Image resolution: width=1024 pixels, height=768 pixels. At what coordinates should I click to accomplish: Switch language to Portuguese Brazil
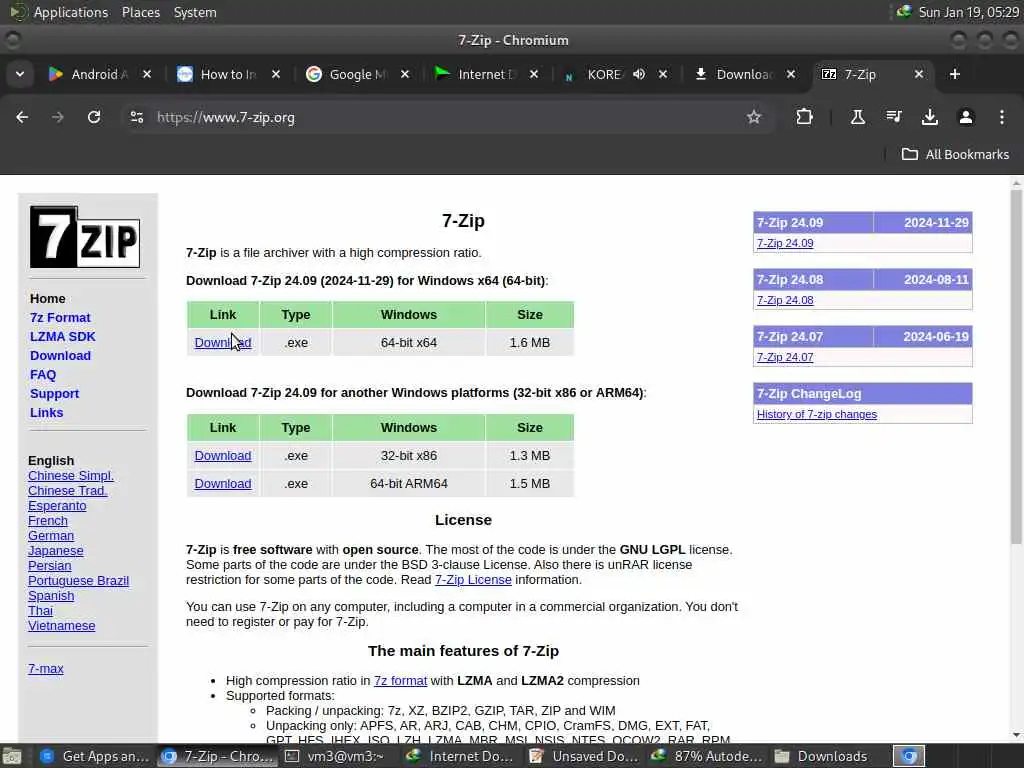point(78,581)
